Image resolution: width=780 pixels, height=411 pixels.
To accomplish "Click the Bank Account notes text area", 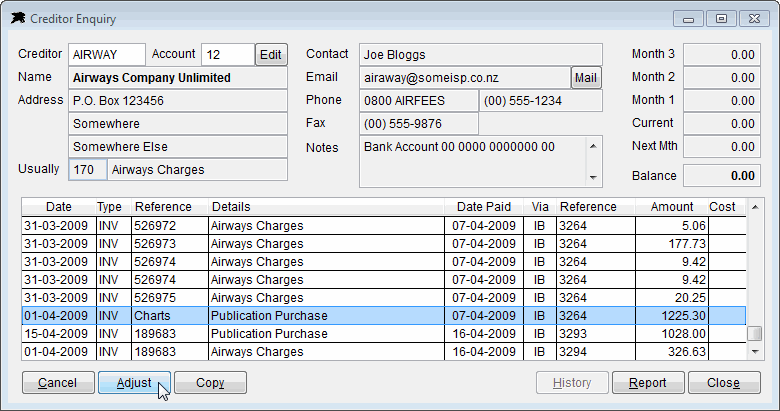I will pyautogui.click(x=473, y=162).
